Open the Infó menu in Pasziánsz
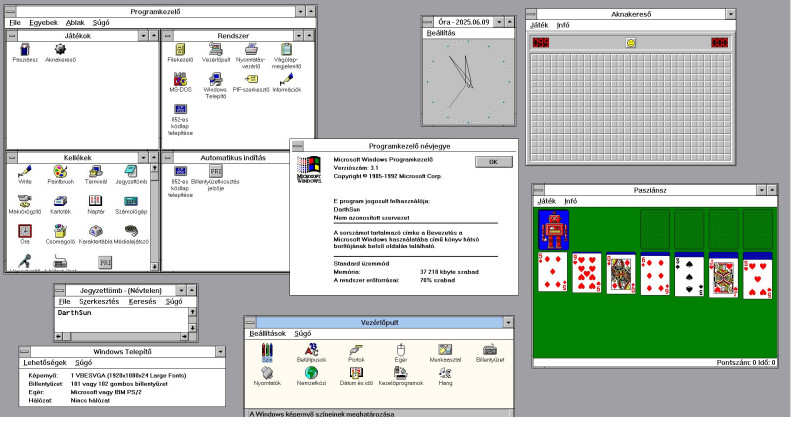The width and height of the screenshot is (800, 427). [570, 201]
